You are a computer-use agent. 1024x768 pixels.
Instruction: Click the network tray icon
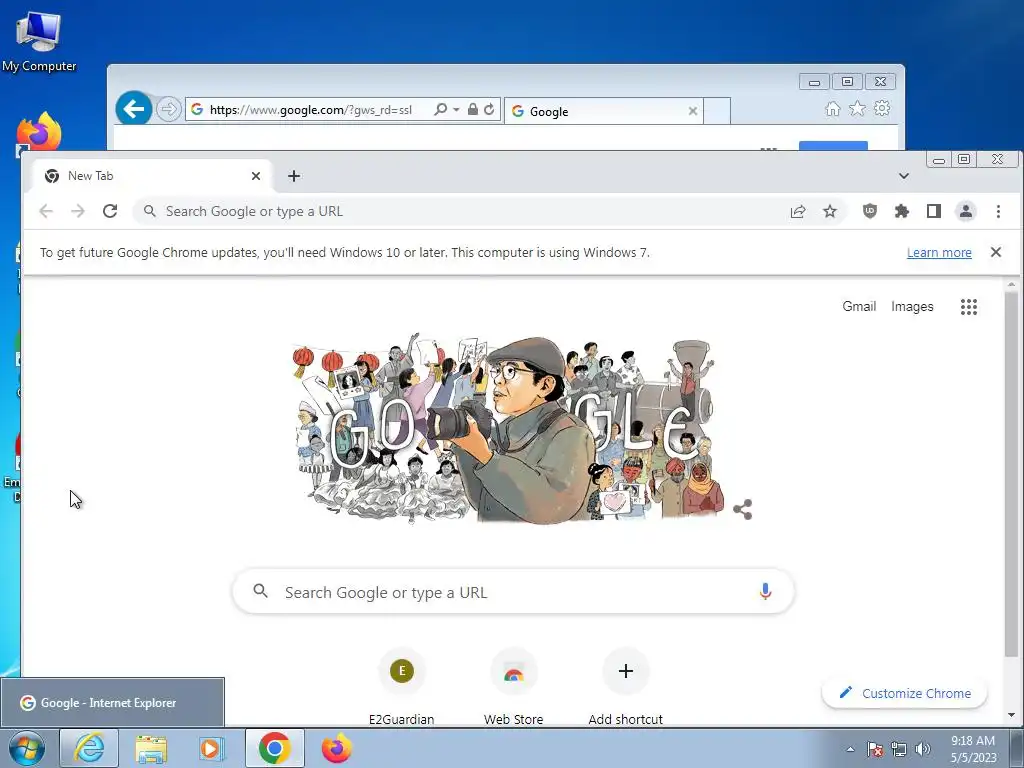coord(899,749)
